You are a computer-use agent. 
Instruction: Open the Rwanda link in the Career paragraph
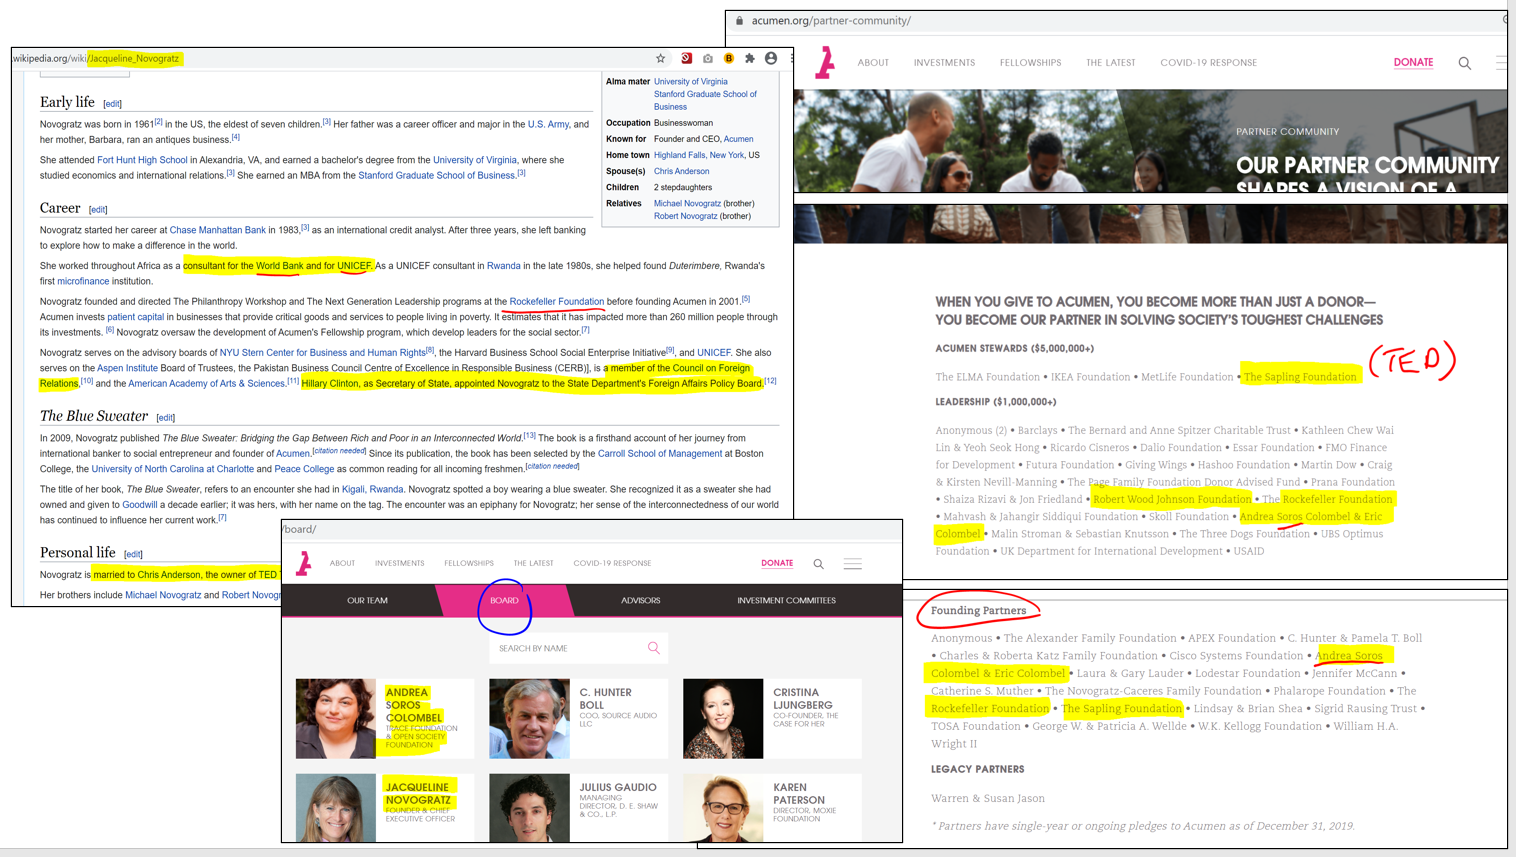click(x=503, y=266)
